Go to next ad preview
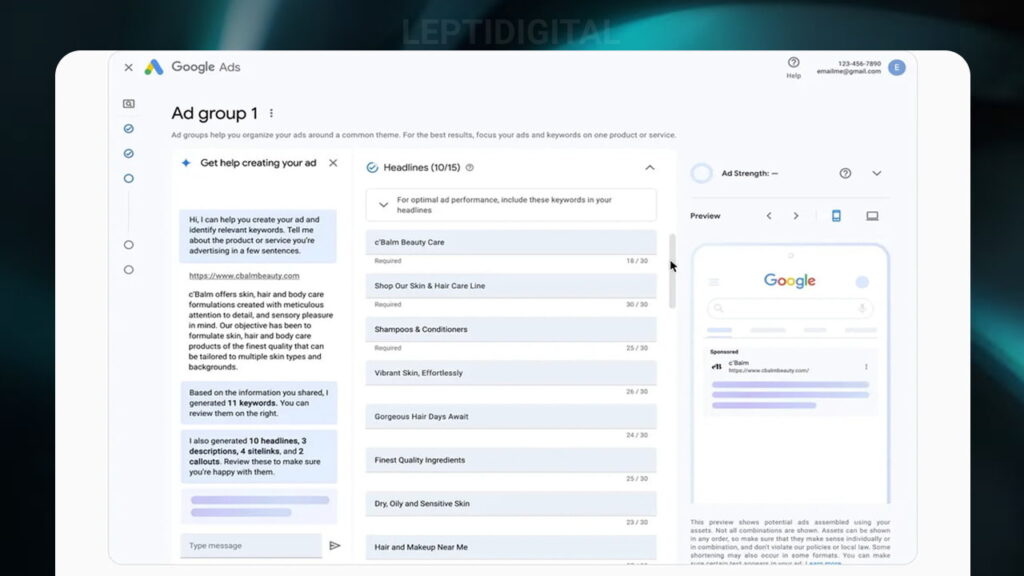Image resolution: width=1024 pixels, height=576 pixels. click(x=795, y=216)
